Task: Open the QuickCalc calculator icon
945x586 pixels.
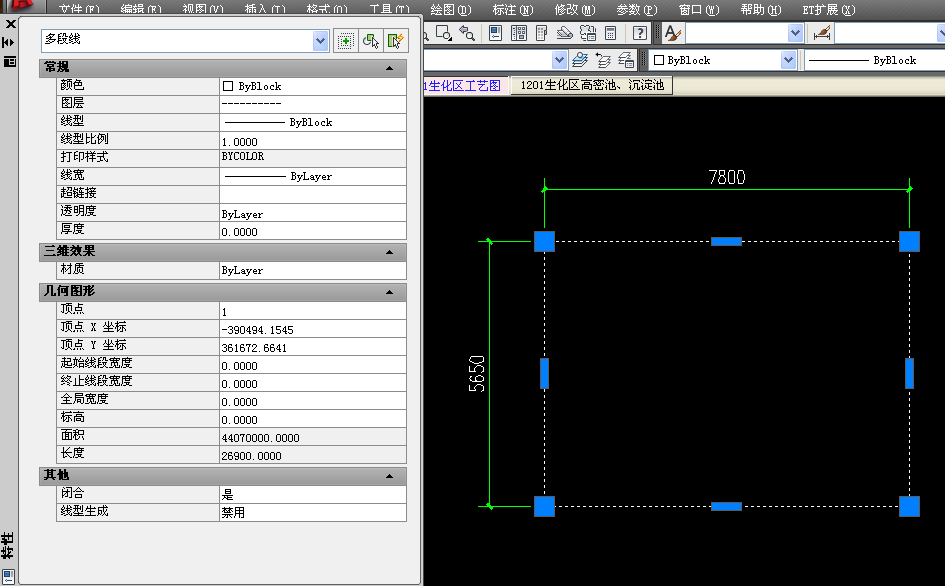Action: (x=611, y=33)
